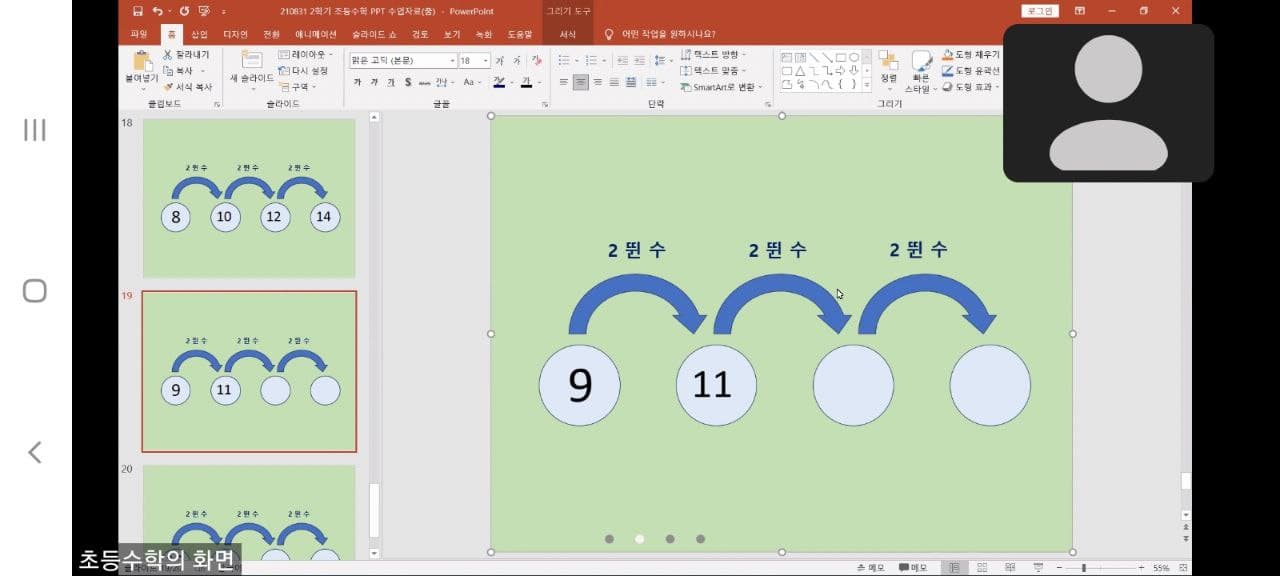Open ribbon display options
Viewport: 1280px width, 576px height.
1080,11
